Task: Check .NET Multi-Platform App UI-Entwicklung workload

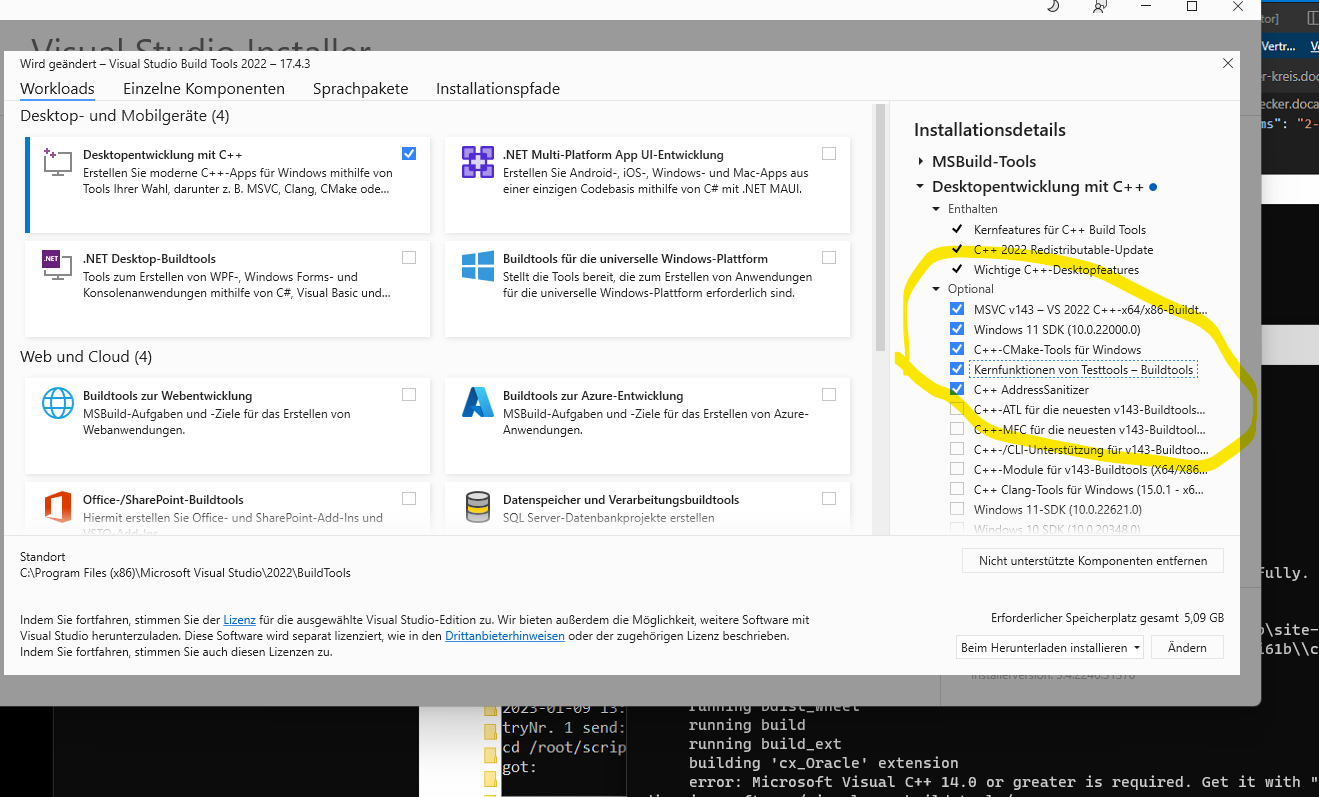Action: (829, 154)
